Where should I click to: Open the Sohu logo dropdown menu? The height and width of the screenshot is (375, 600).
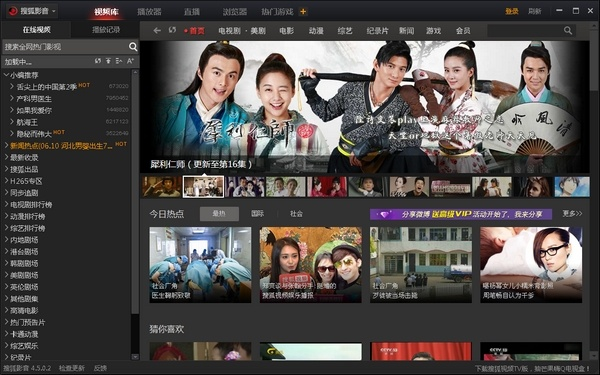click(x=32, y=11)
